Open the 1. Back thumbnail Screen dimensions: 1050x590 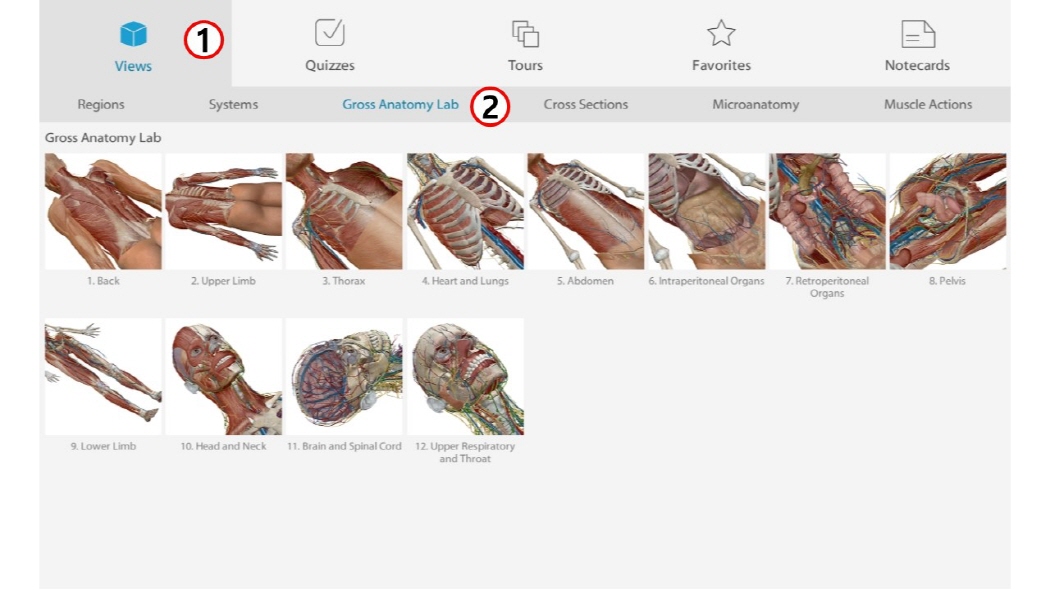tap(103, 212)
